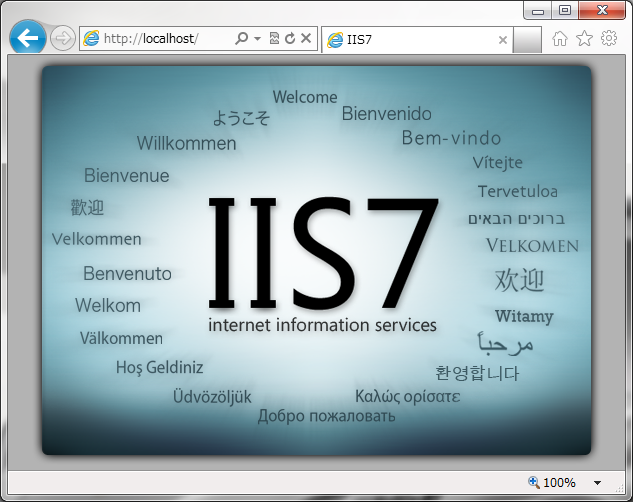
Task: Click the search magnifier in address bar
Action: pyautogui.click(x=241, y=38)
